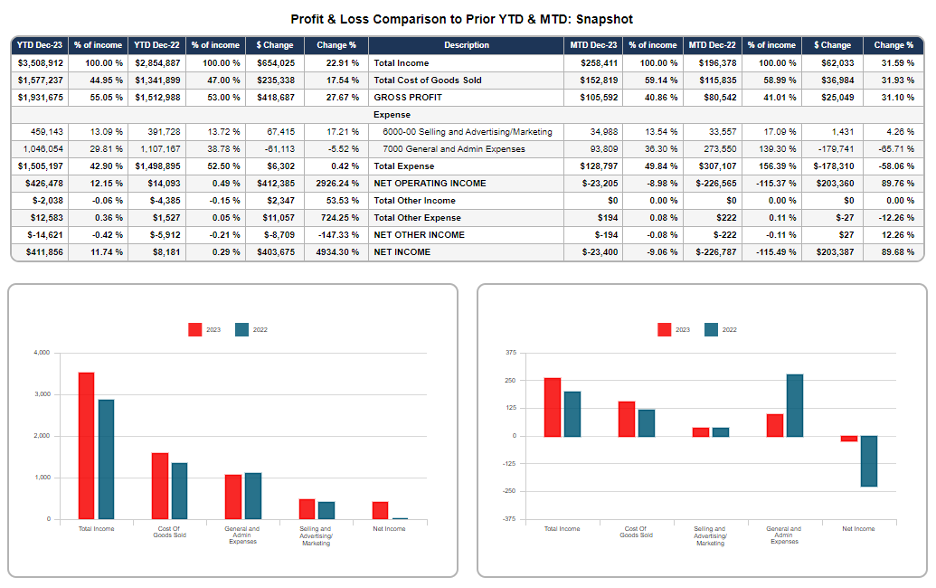Click the NET OPERATING INCOME row label
This screenshot has width=936, height=588.
tap(430, 183)
